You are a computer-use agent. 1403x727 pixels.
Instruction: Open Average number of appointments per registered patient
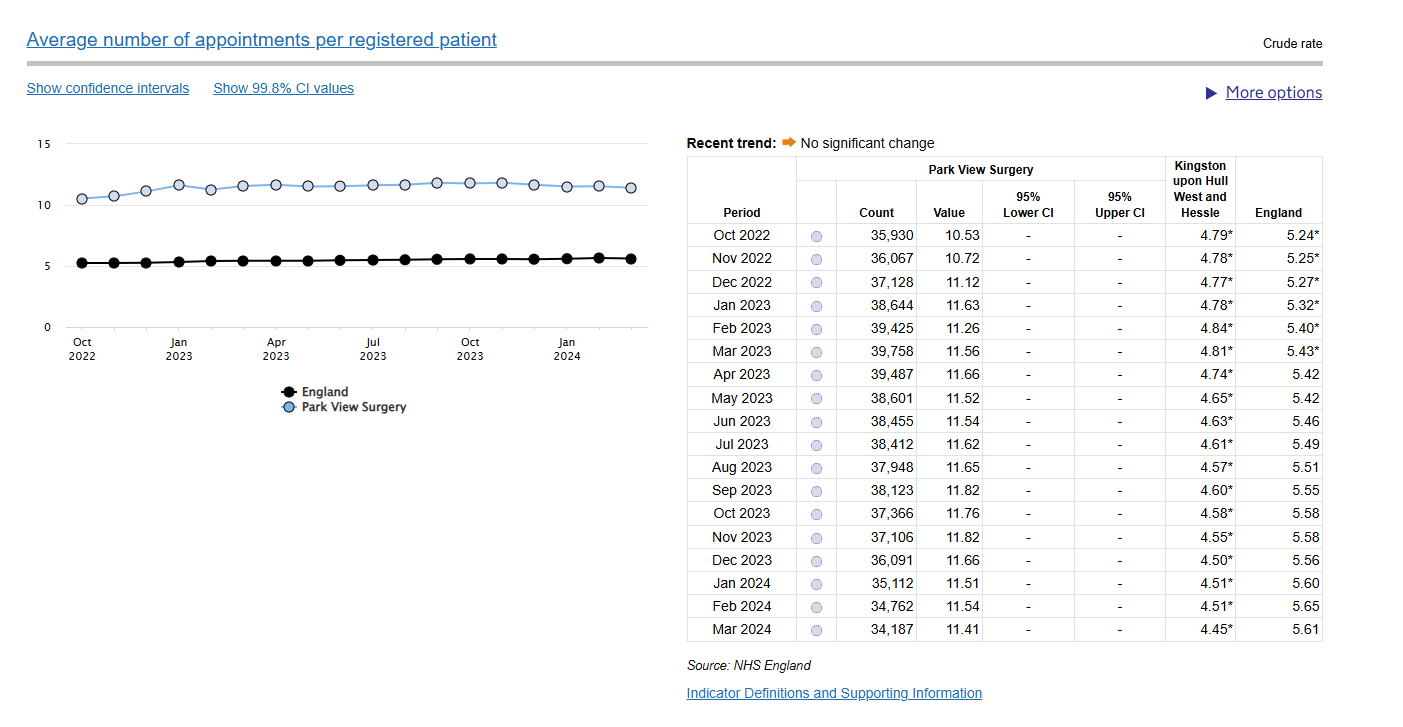pos(261,40)
